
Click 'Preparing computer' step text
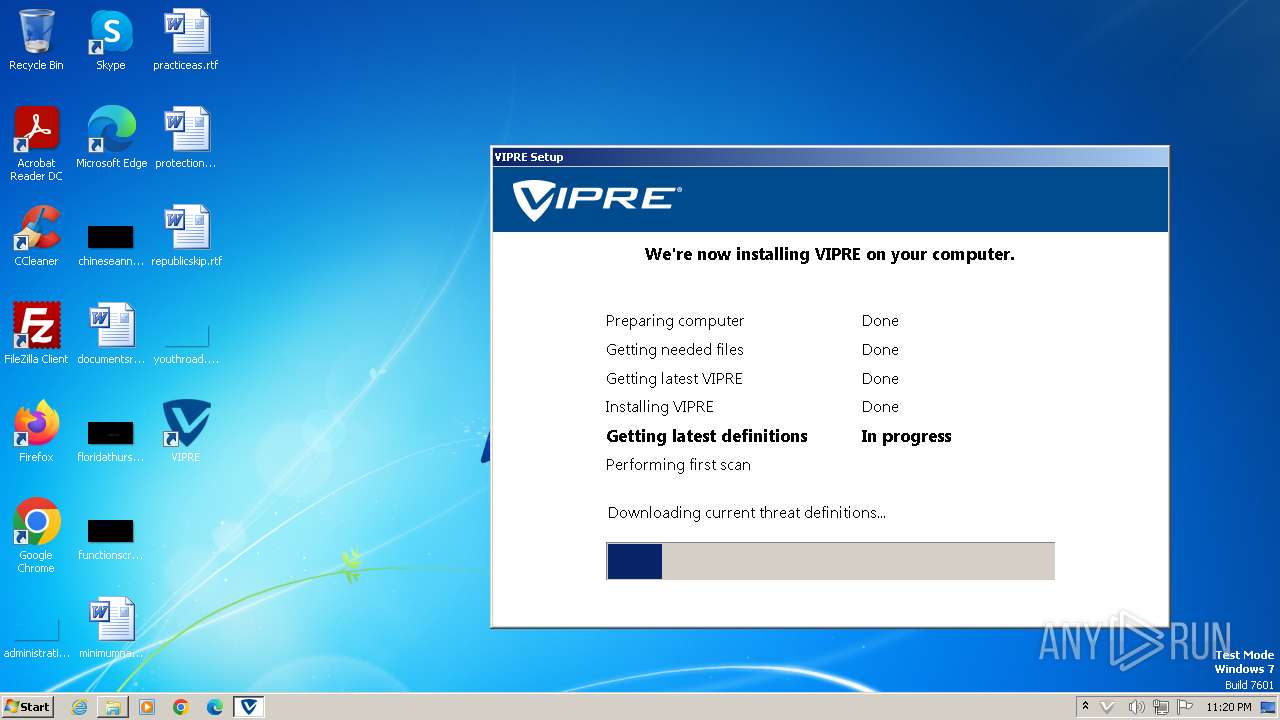tap(675, 321)
